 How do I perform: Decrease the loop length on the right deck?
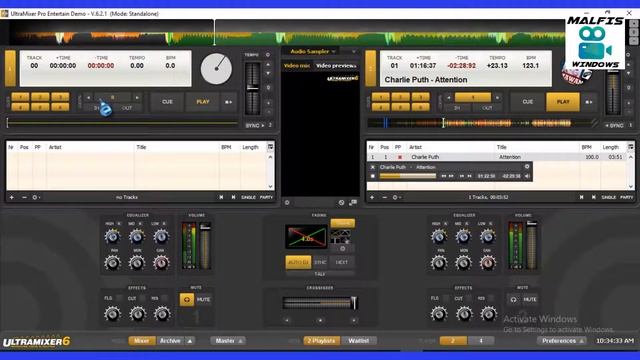point(449,98)
